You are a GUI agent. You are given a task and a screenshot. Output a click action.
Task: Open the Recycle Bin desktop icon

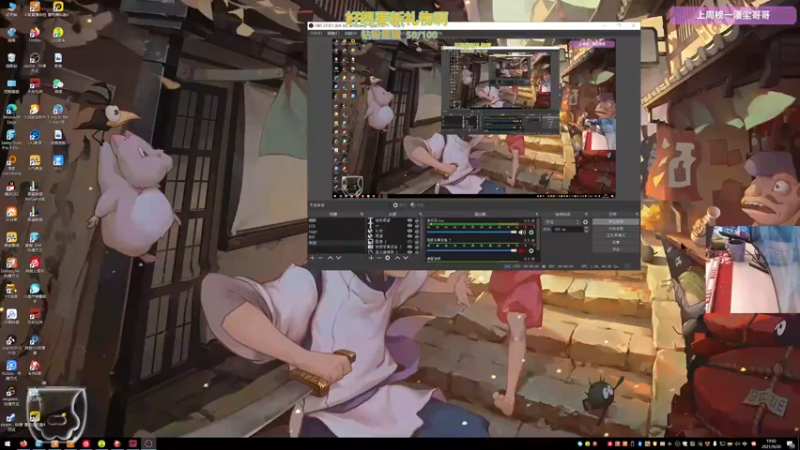[x=11, y=59]
